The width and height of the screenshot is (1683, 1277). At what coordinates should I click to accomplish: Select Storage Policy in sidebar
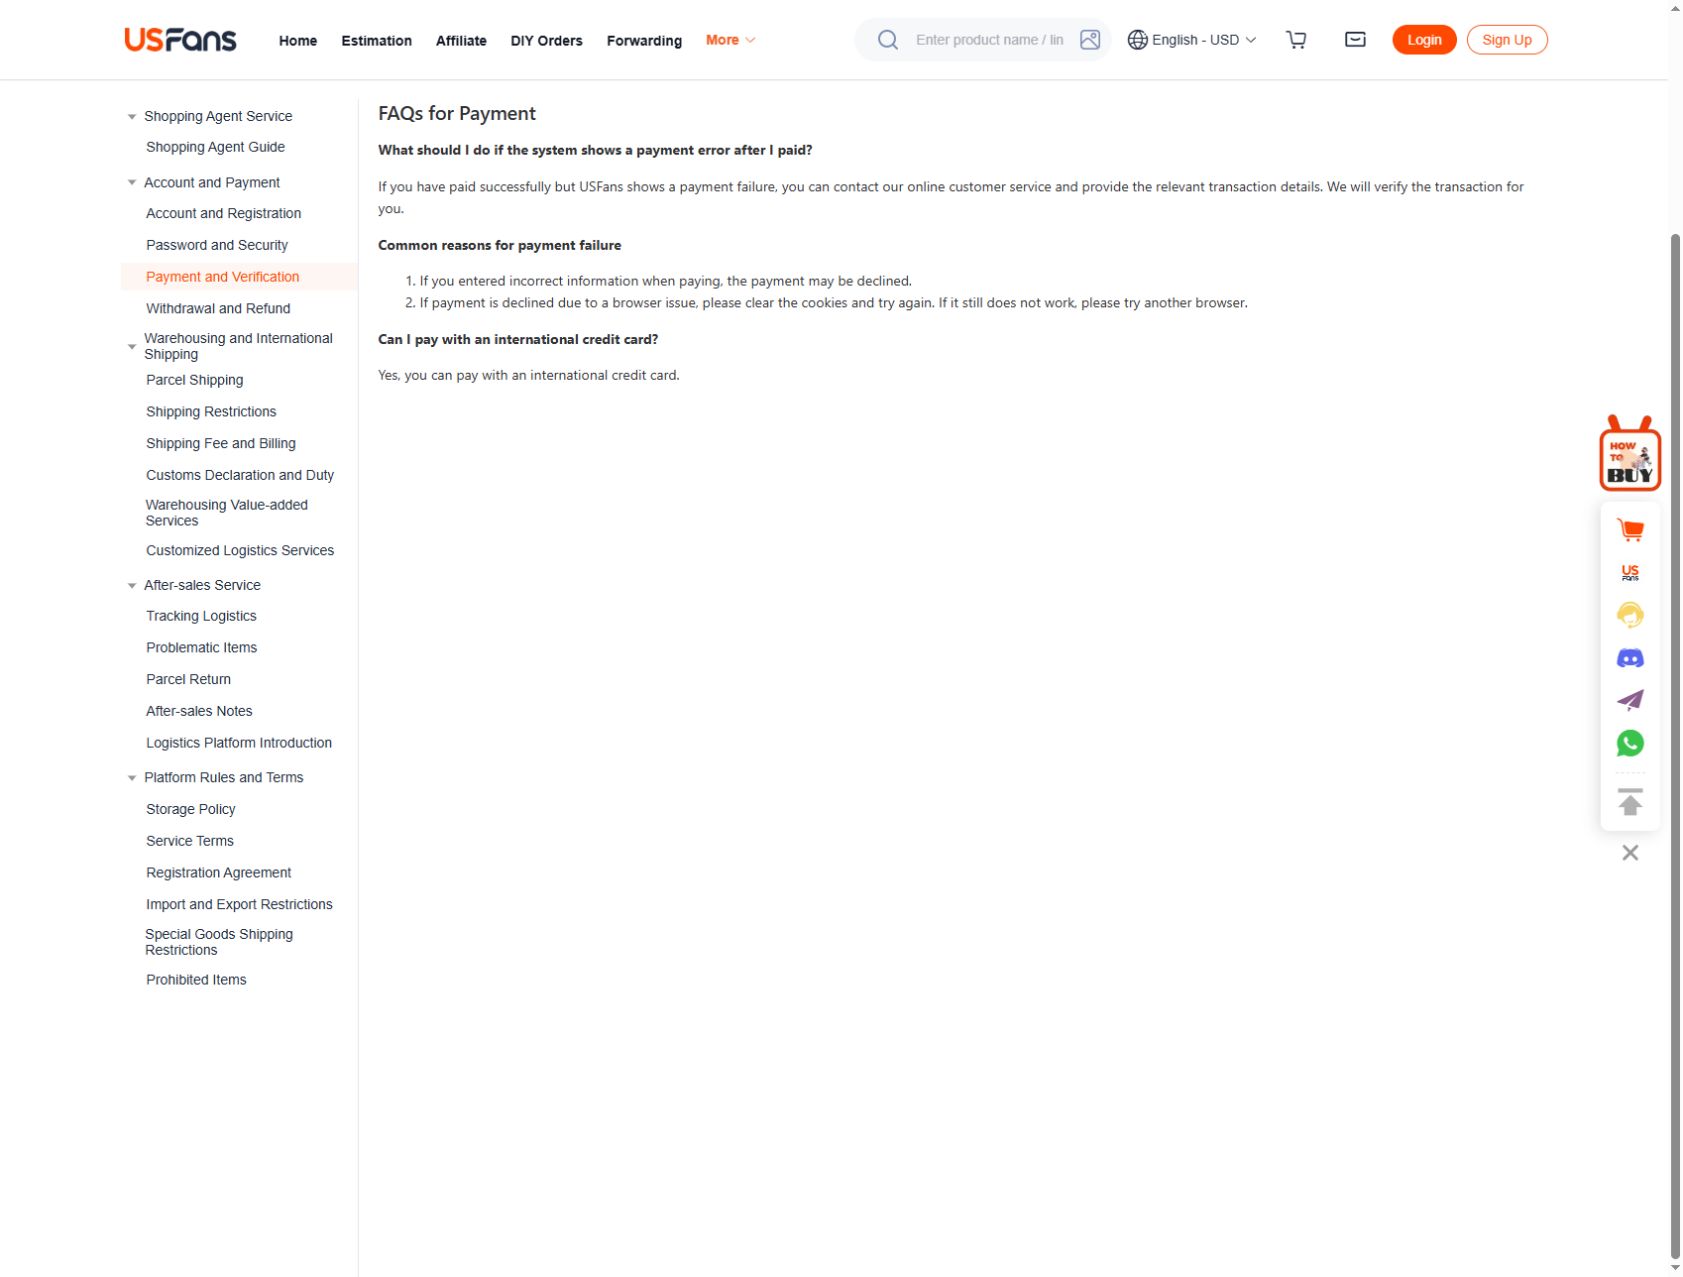[190, 810]
